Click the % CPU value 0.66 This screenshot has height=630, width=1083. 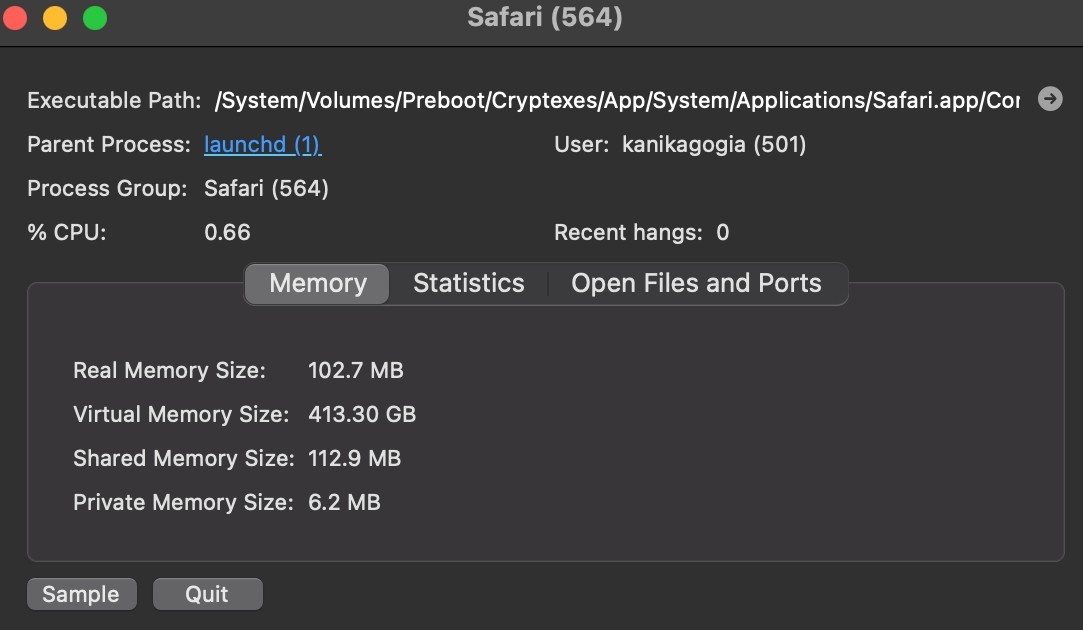(227, 233)
